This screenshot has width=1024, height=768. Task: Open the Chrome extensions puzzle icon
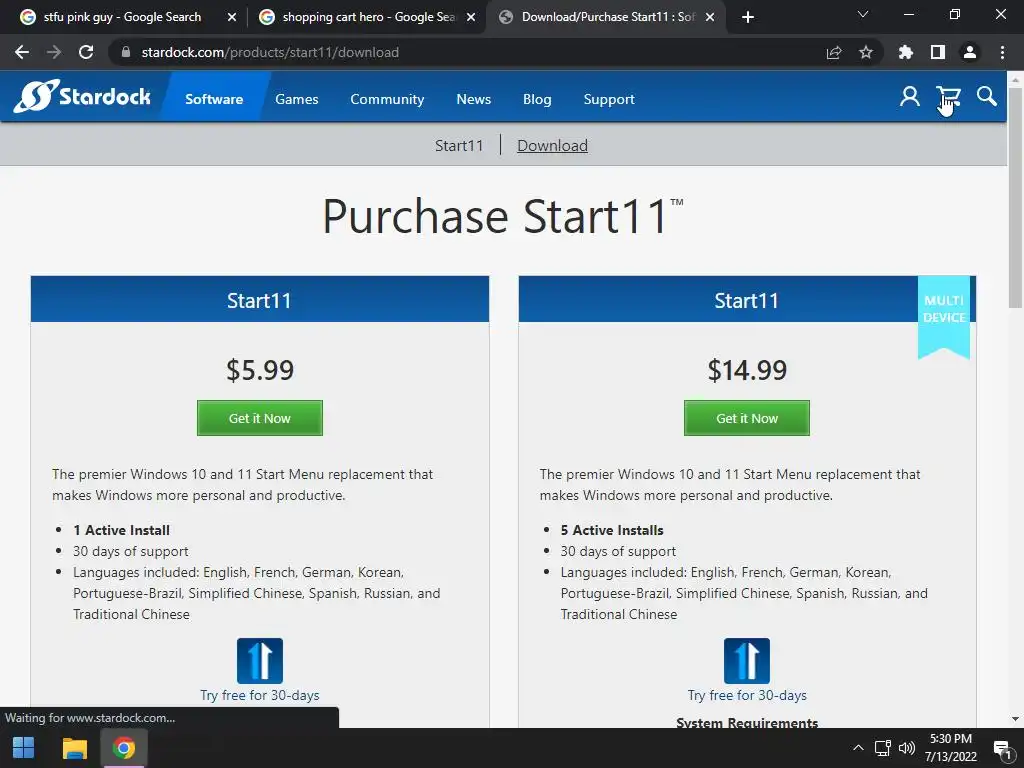(906, 52)
